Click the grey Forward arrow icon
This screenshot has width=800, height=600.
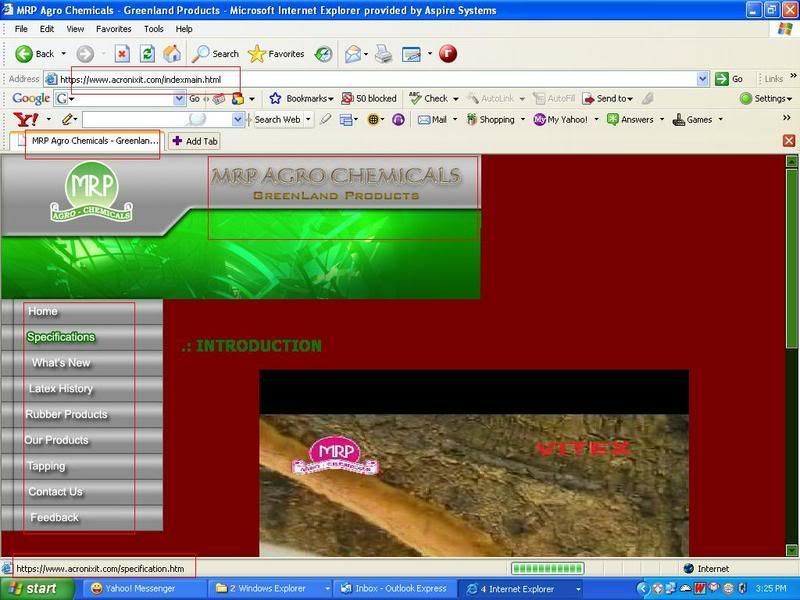click(x=85, y=54)
